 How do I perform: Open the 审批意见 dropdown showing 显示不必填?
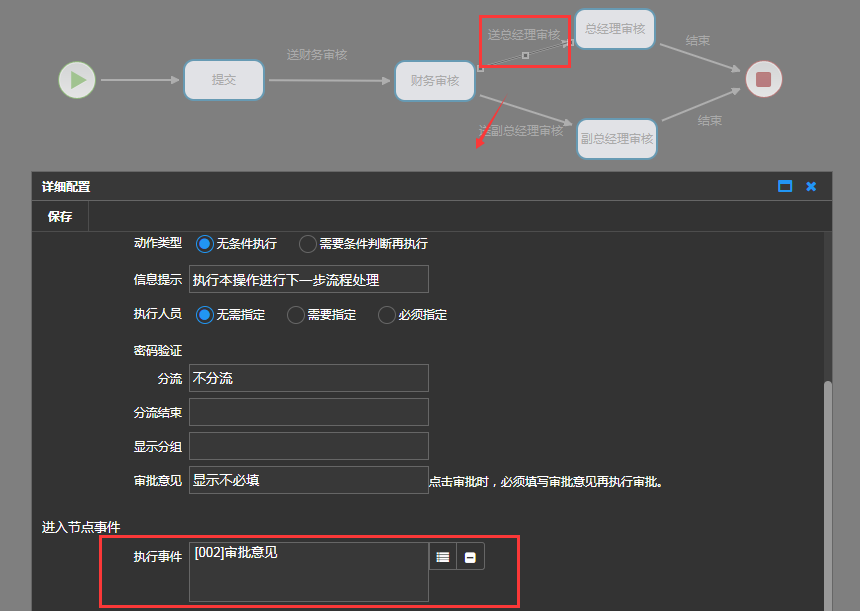pos(308,480)
